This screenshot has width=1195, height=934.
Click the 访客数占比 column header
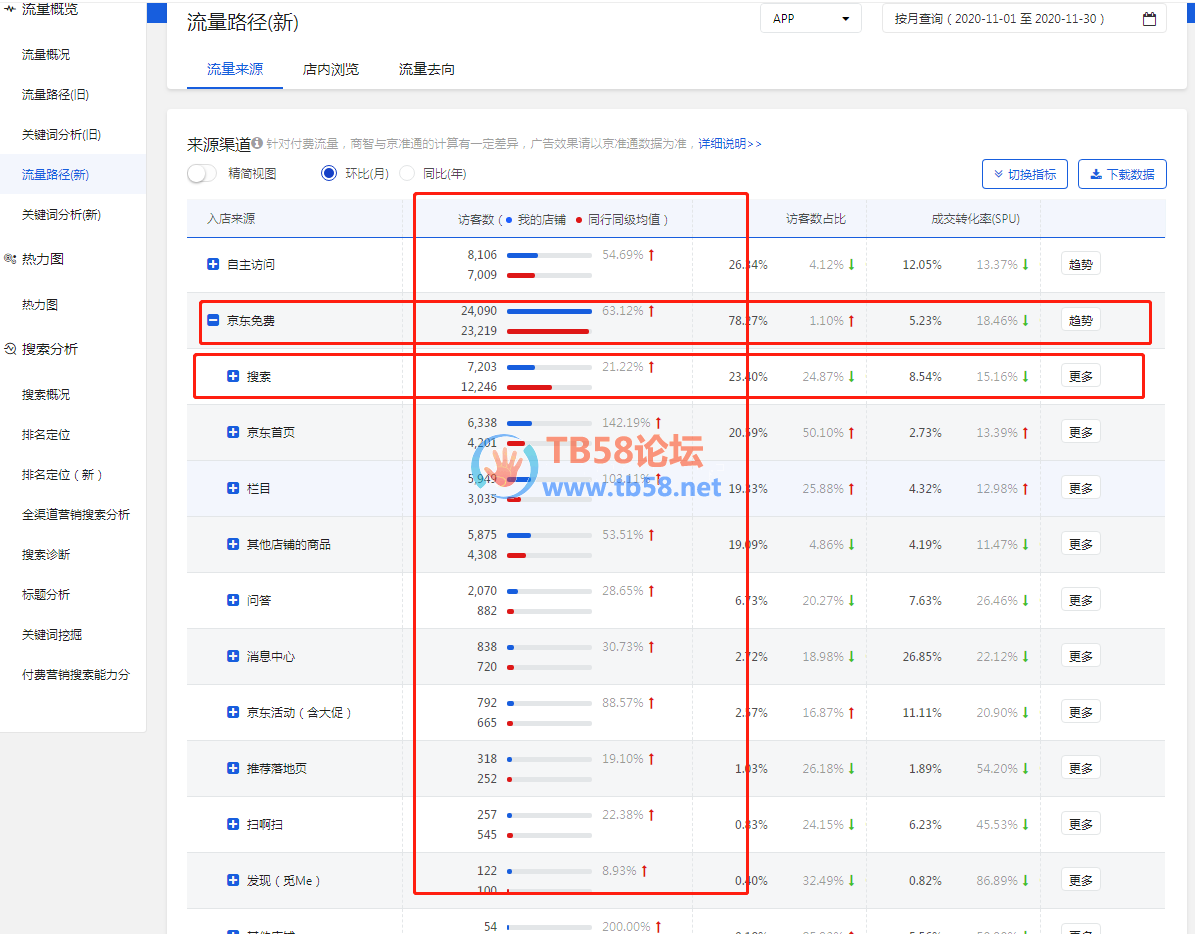pyautogui.click(x=815, y=219)
